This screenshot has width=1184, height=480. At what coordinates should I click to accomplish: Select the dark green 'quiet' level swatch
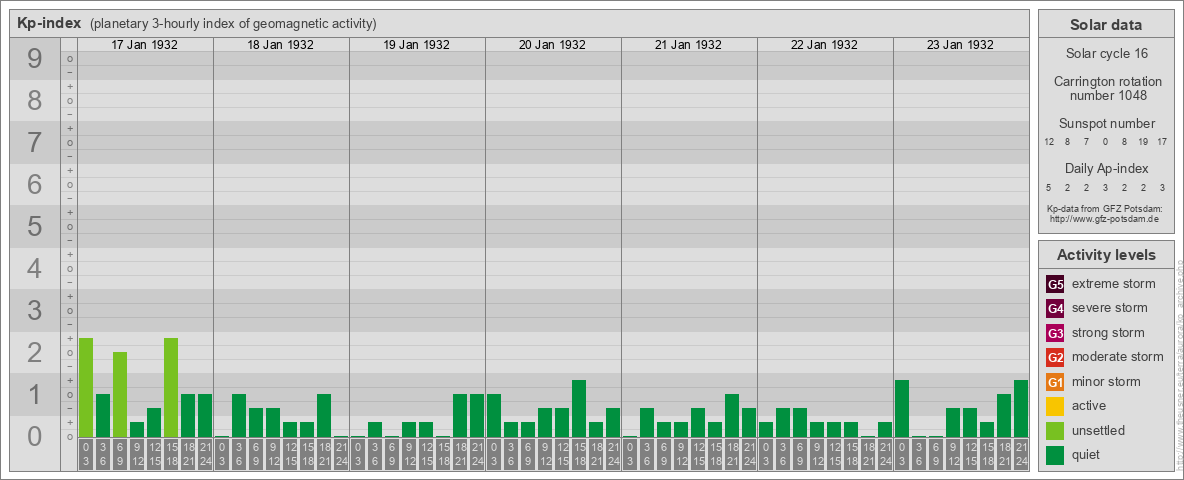coord(1055,455)
